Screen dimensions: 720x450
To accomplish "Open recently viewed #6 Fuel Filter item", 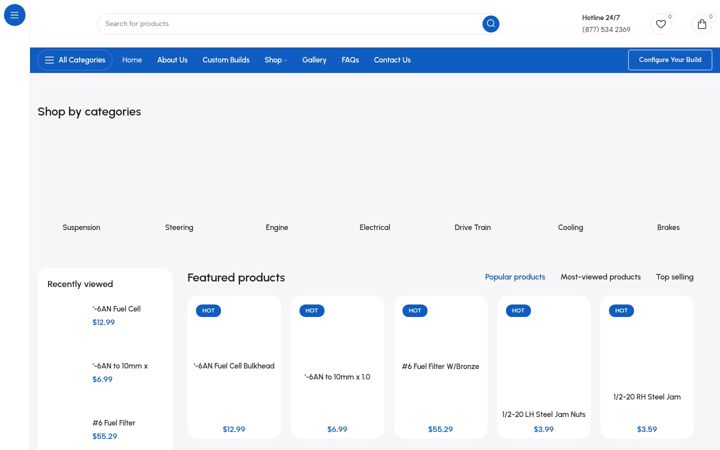I will [x=113, y=423].
